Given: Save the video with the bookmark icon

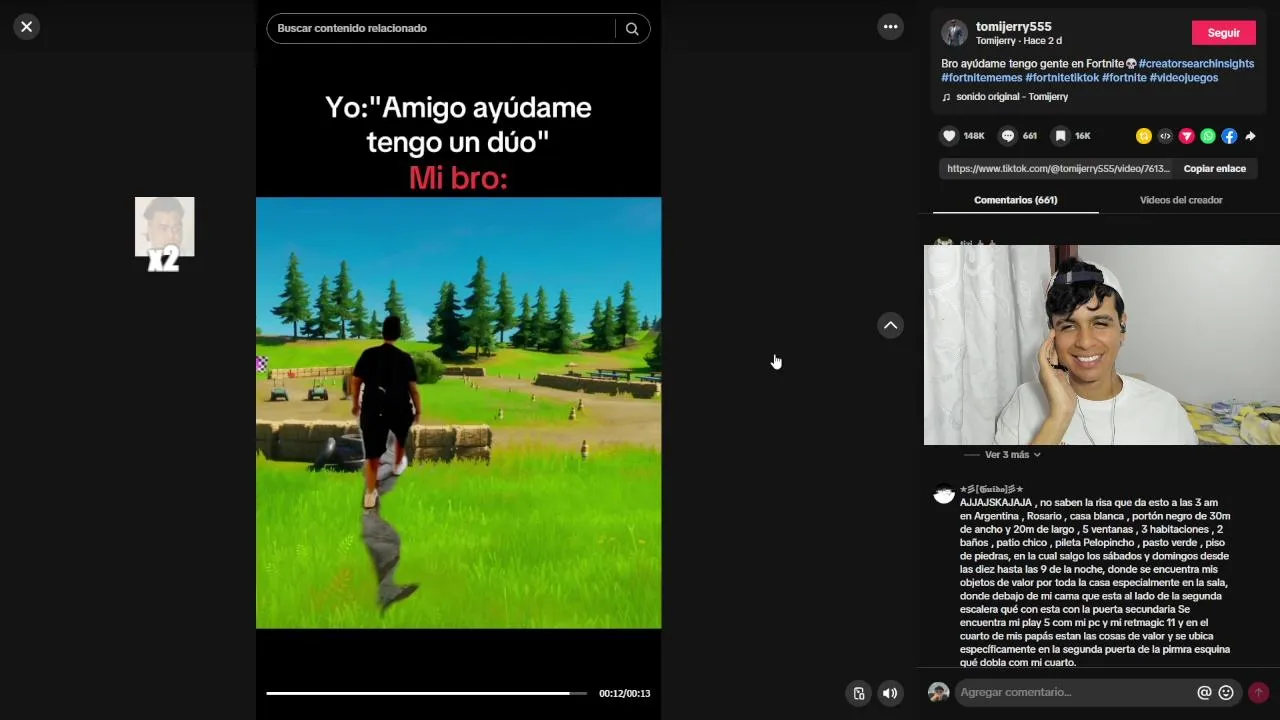Looking at the screenshot, I should click(1060, 136).
